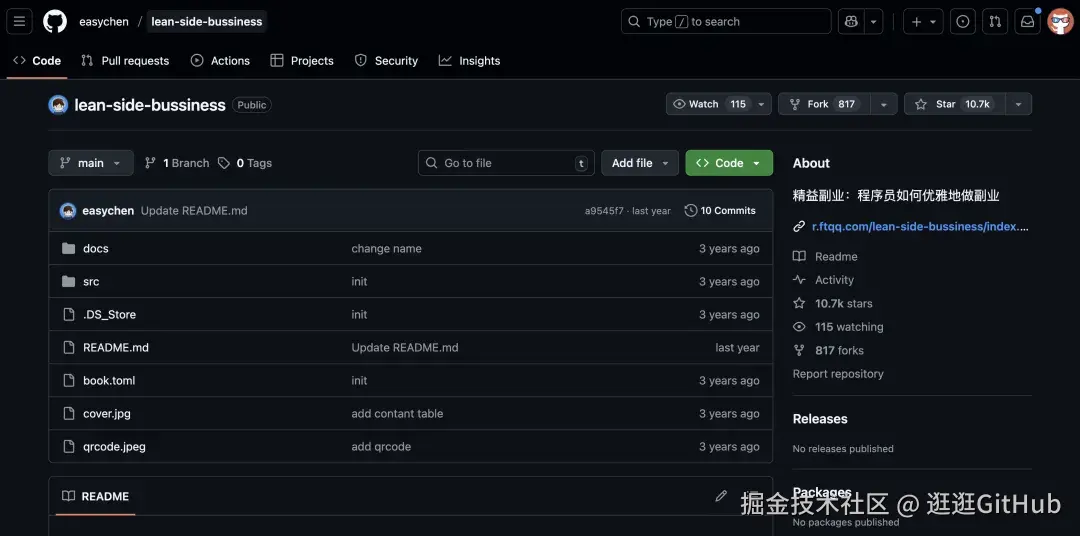This screenshot has width=1080, height=536.
Task: Open the user profile avatar menu
Action: (1060, 21)
